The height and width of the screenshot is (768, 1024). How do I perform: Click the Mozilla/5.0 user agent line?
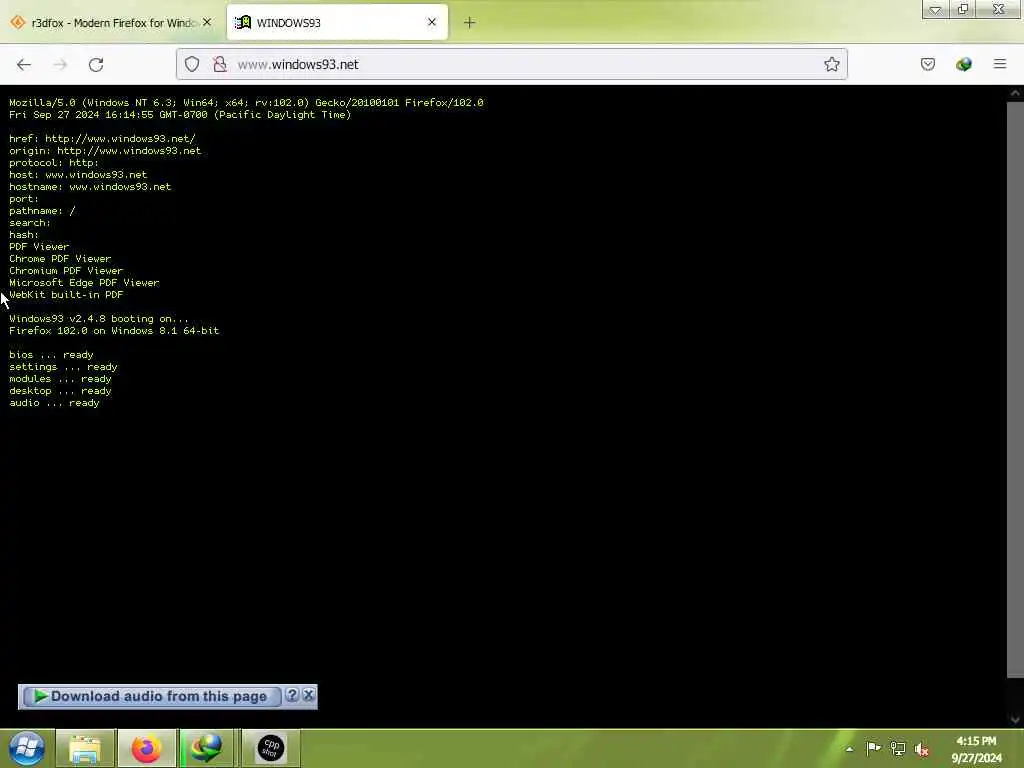[246, 103]
